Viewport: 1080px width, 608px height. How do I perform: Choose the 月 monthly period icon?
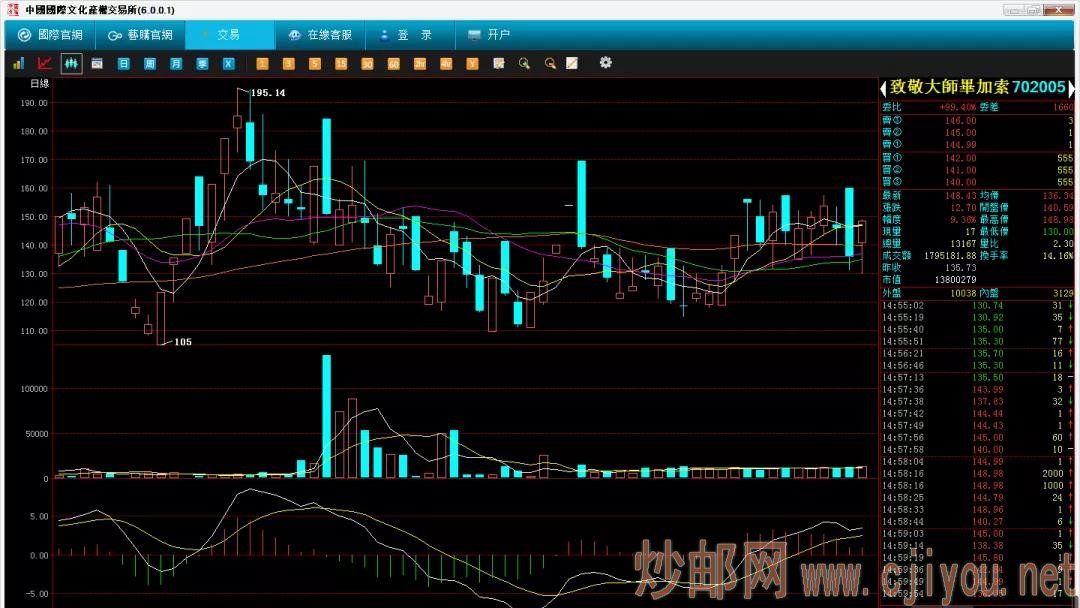176,63
